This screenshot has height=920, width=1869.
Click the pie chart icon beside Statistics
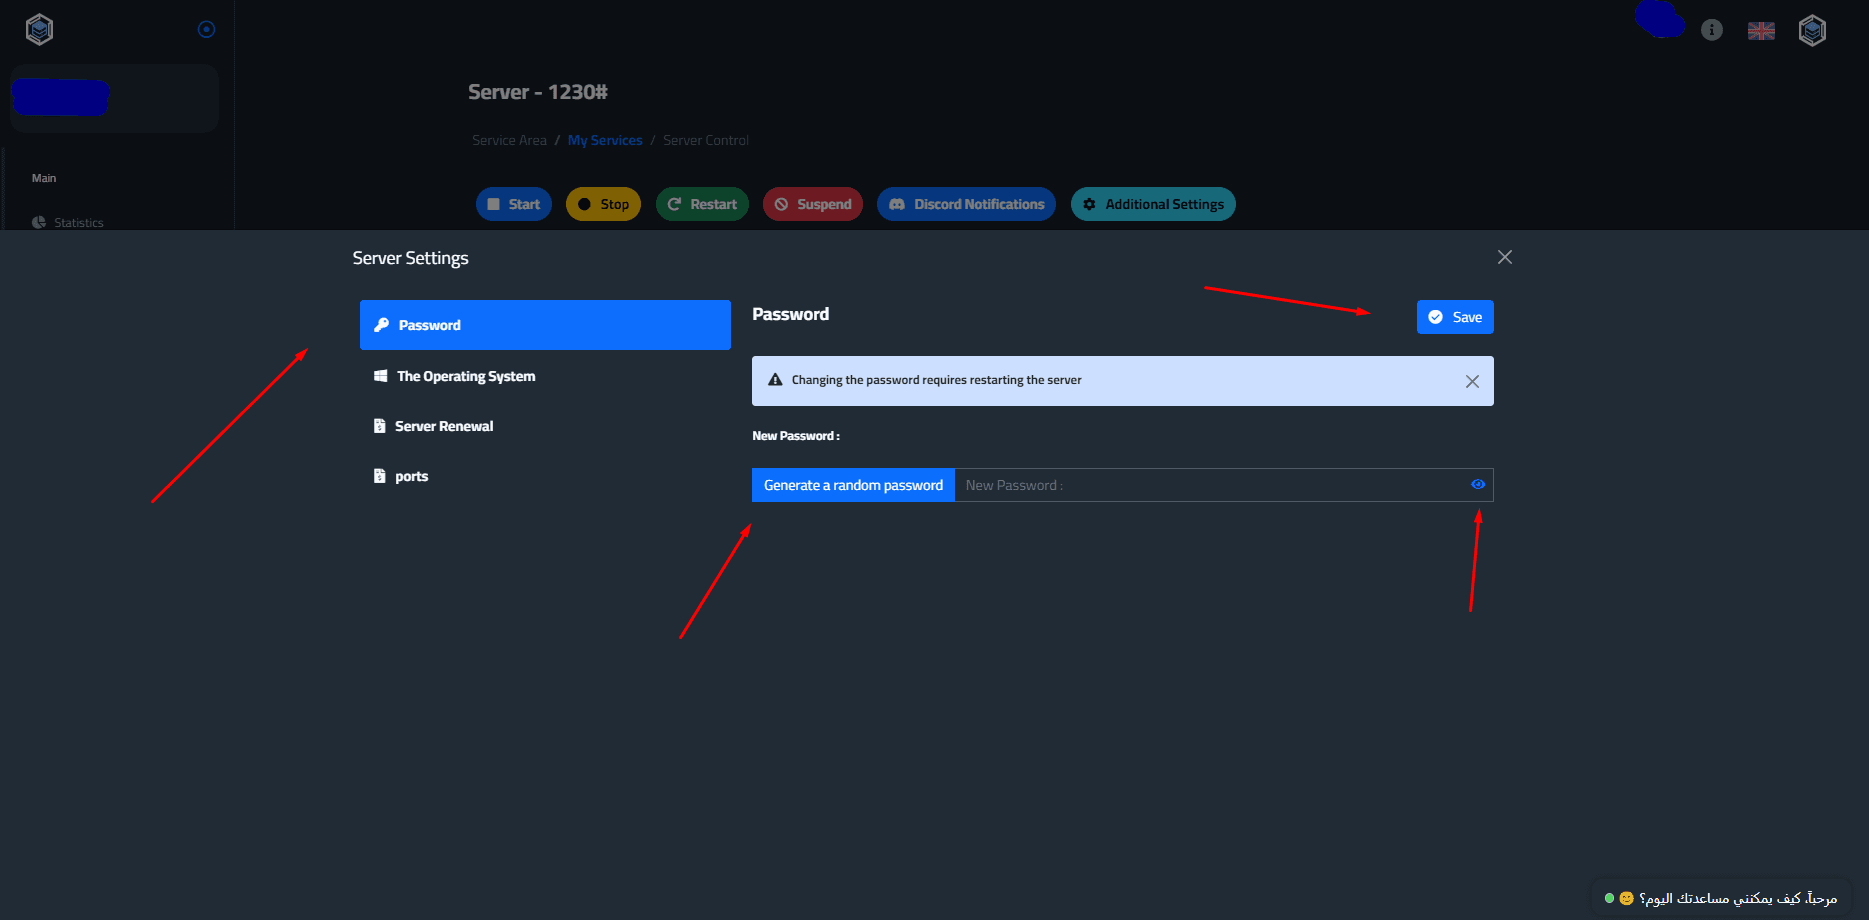(39, 222)
